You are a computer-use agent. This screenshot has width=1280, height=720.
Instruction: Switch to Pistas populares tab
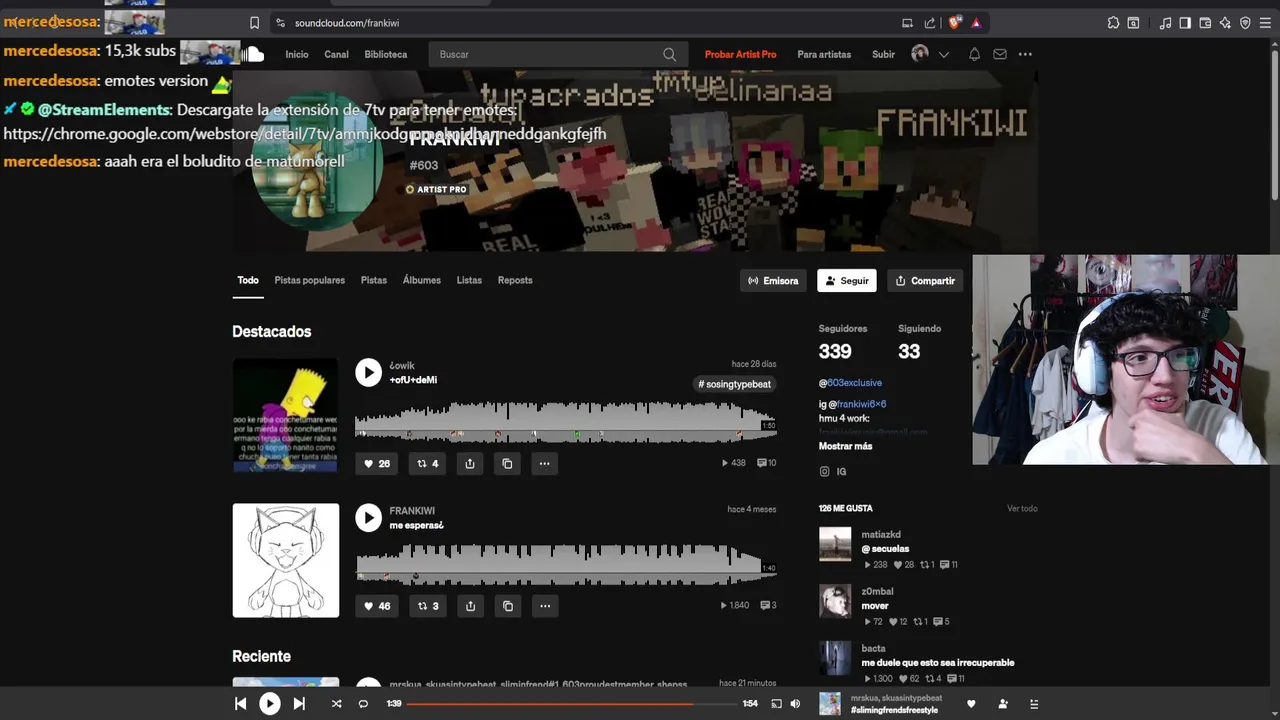point(310,280)
